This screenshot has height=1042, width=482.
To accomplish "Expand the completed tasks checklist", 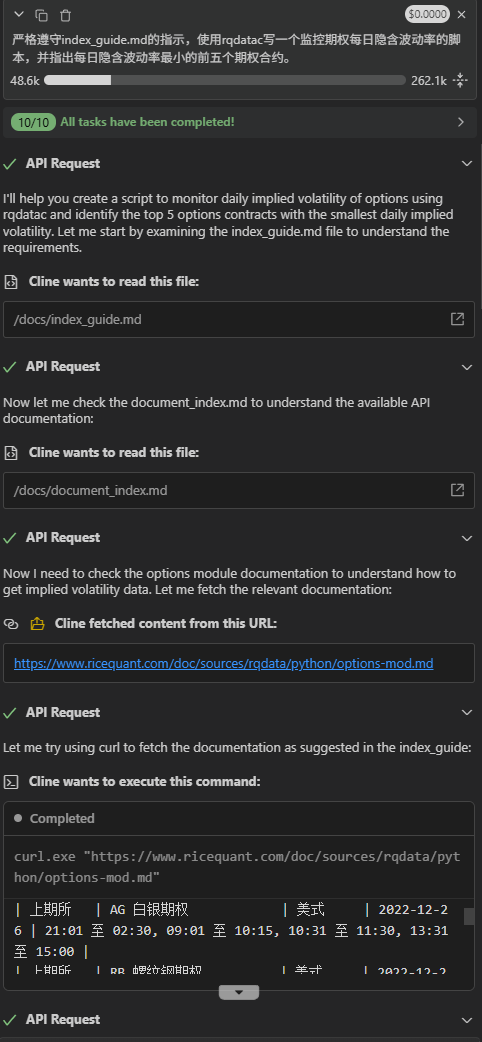I will click(461, 122).
